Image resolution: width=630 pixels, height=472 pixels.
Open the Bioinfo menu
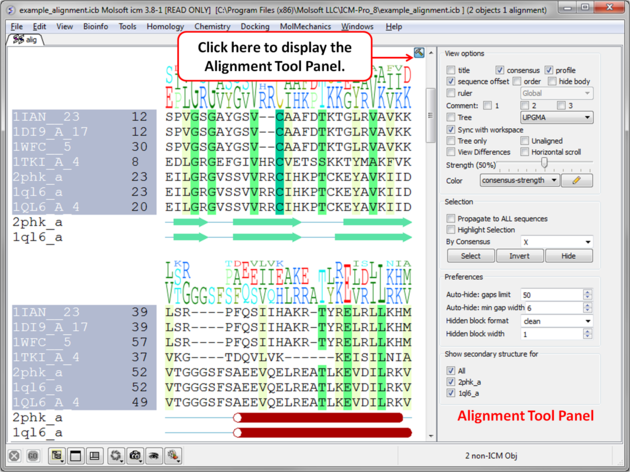pos(96,27)
